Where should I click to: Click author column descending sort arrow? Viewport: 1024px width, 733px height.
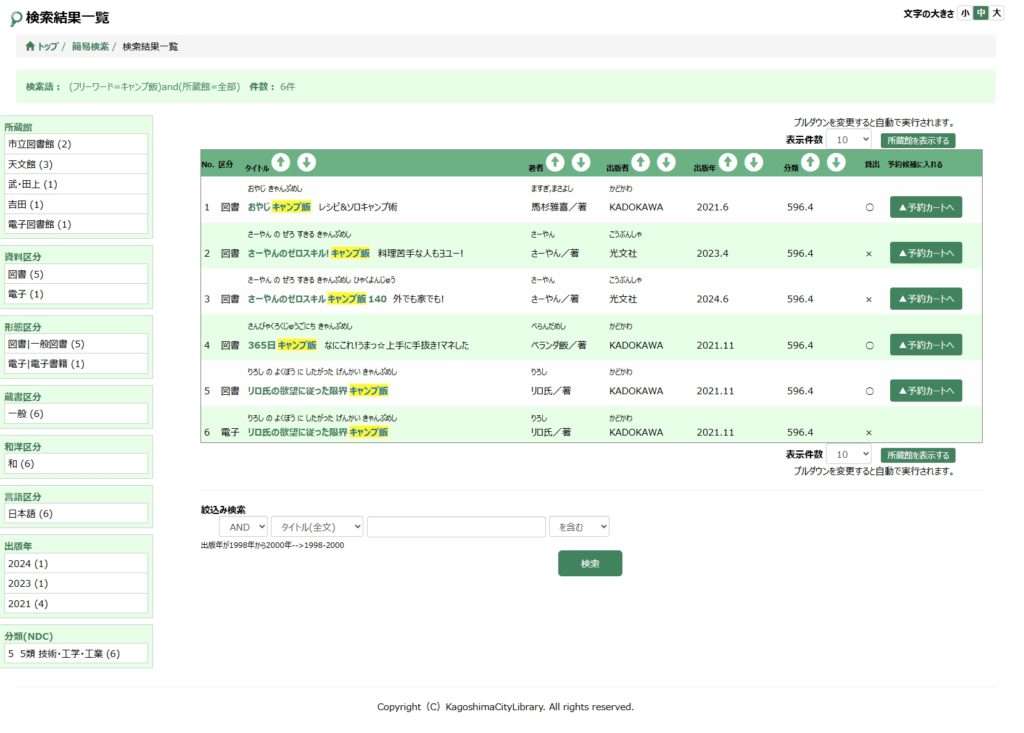(x=581, y=163)
